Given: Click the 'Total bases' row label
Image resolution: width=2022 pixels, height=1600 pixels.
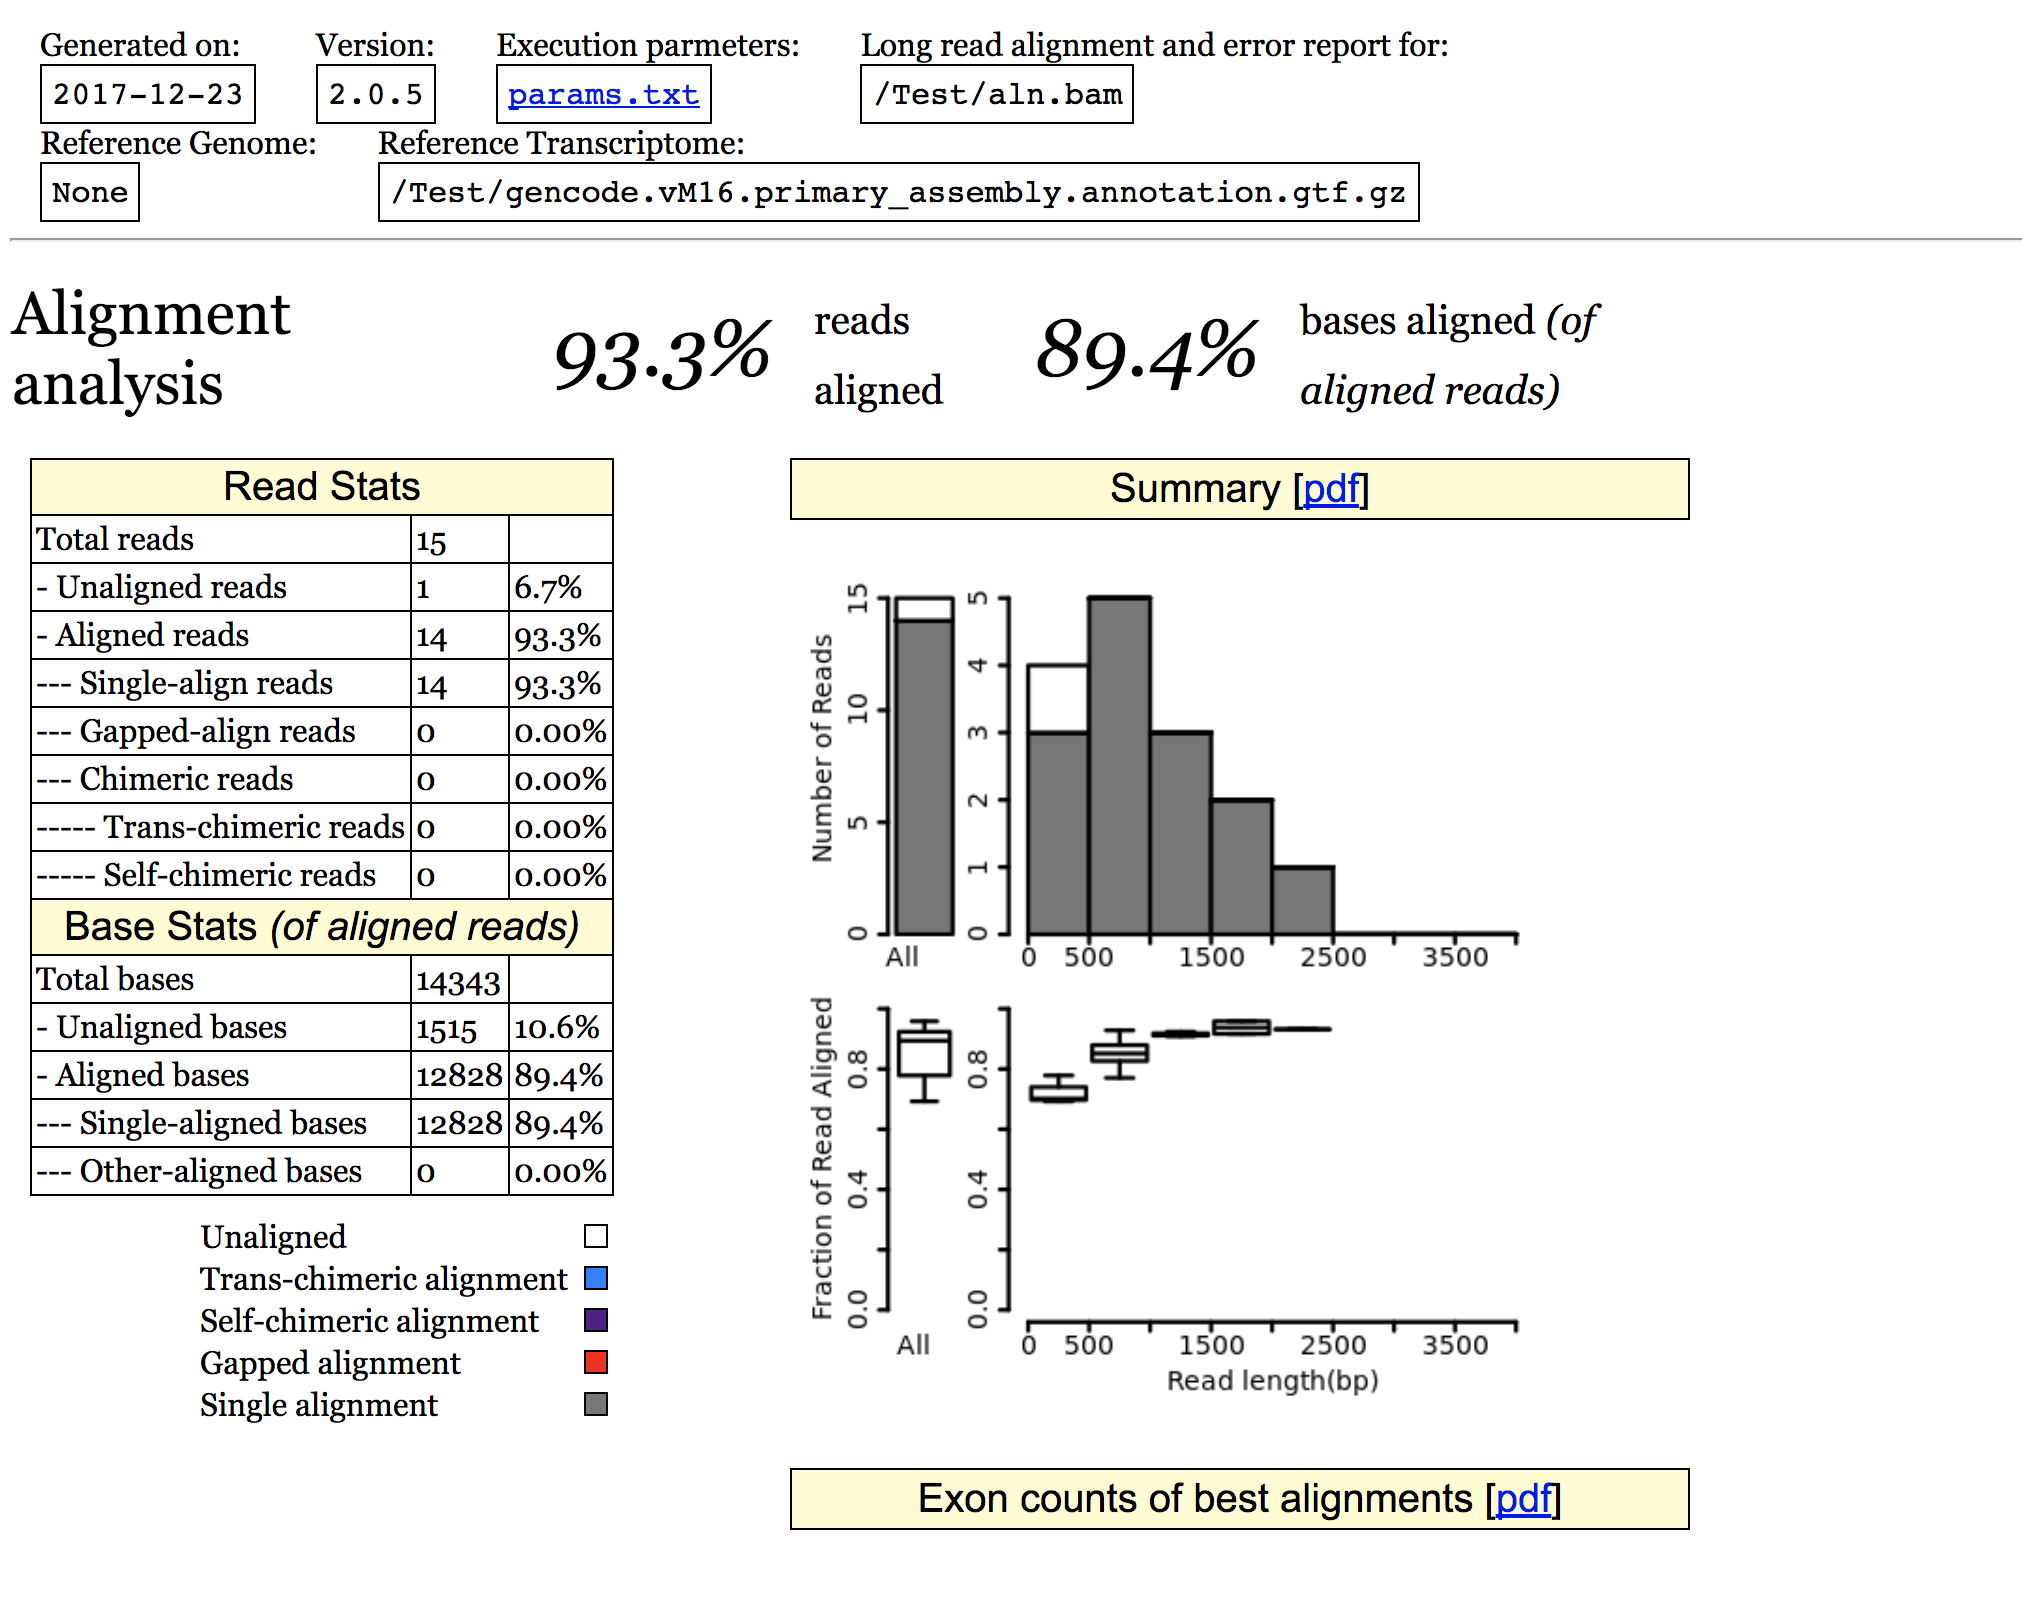Looking at the screenshot, I should tap(115, 979).
